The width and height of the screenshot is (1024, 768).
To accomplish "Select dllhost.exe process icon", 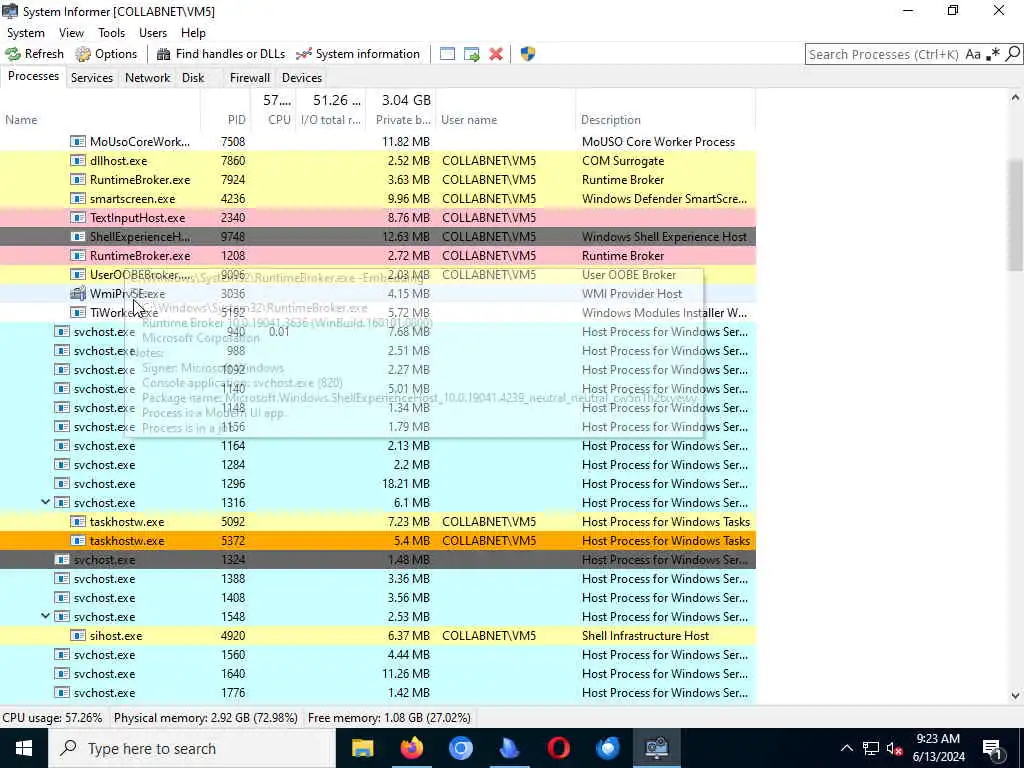I will (x=78, y=161).
